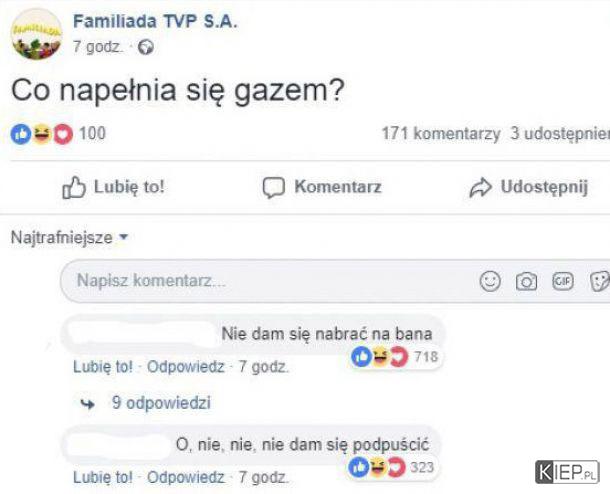
Task: Open the sticker picker icon
Action: coord(600,281)
